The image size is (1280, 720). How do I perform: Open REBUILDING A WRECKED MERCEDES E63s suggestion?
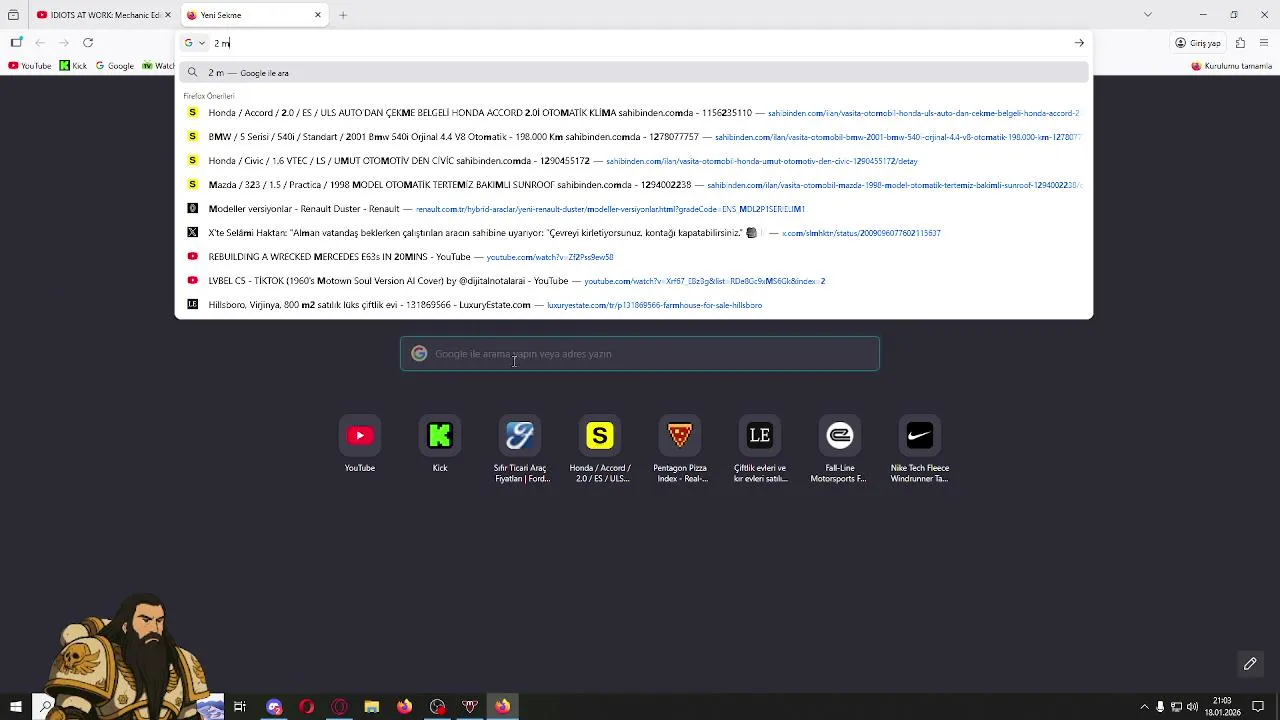point(634,257)
